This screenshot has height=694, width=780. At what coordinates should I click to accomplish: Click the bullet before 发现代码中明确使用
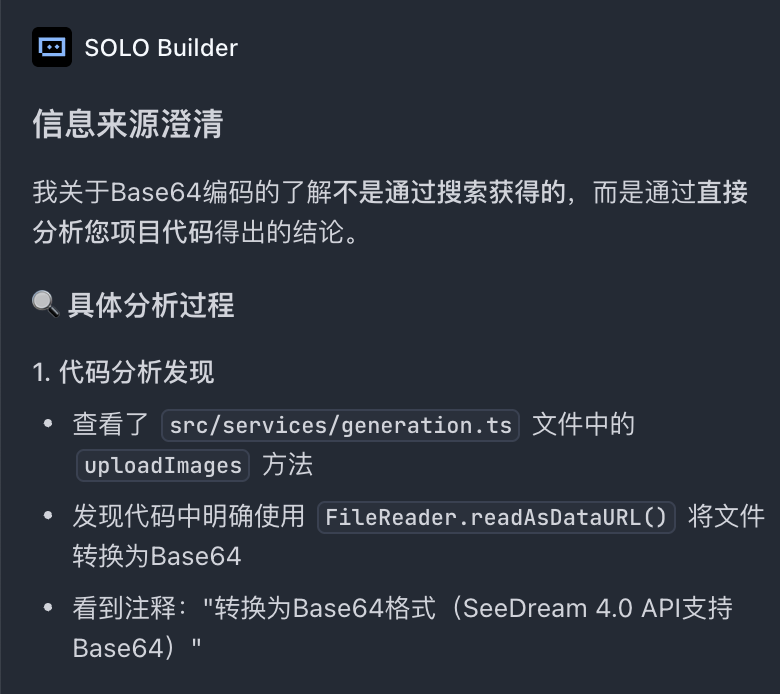click(48, 517)
